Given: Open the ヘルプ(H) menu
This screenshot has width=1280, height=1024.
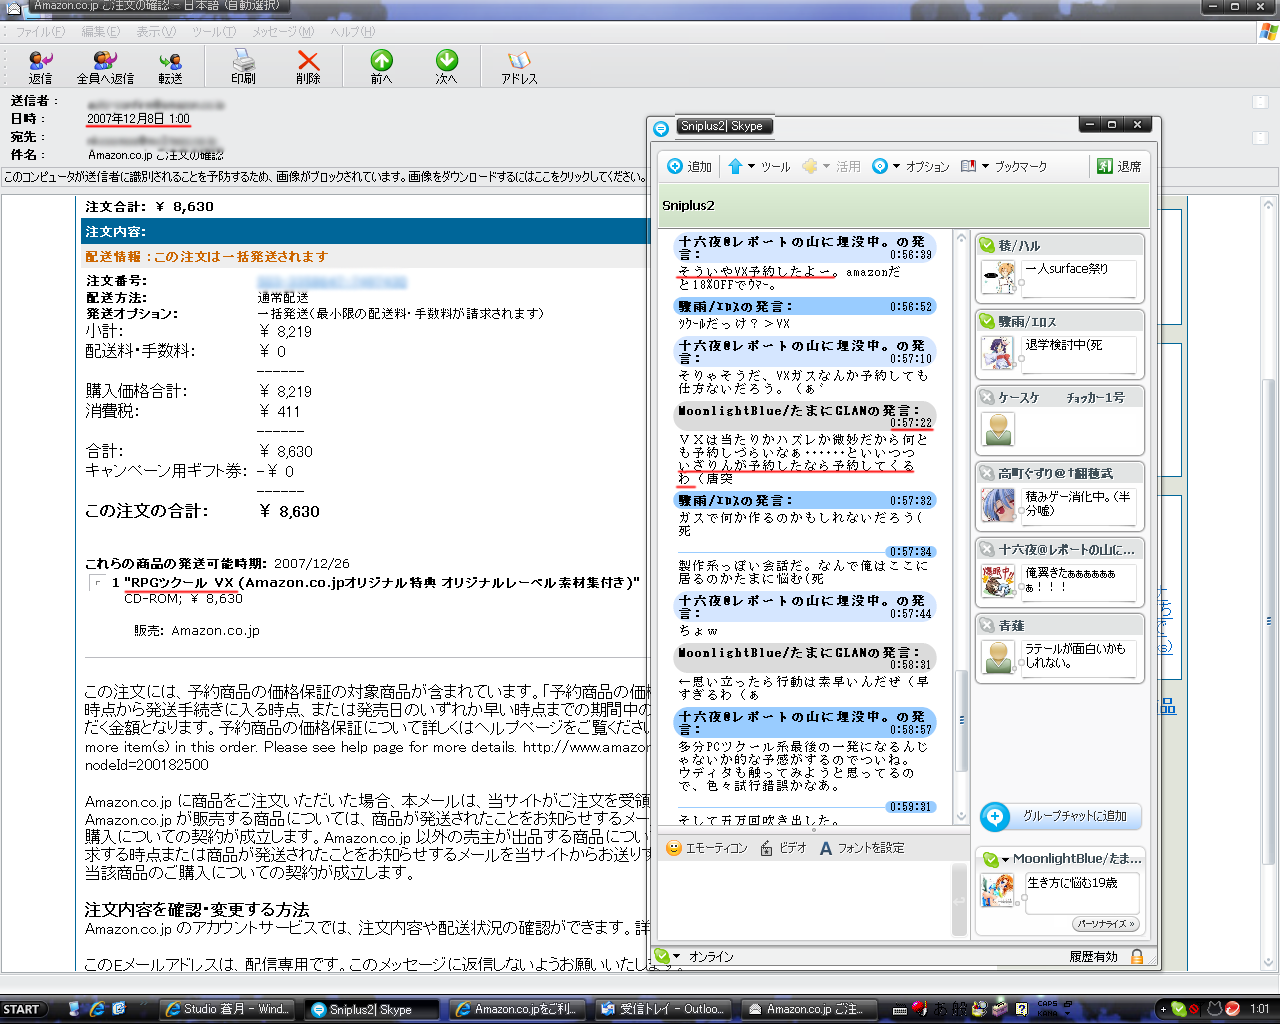Looking at the screenshot, I should coord(352,32).
